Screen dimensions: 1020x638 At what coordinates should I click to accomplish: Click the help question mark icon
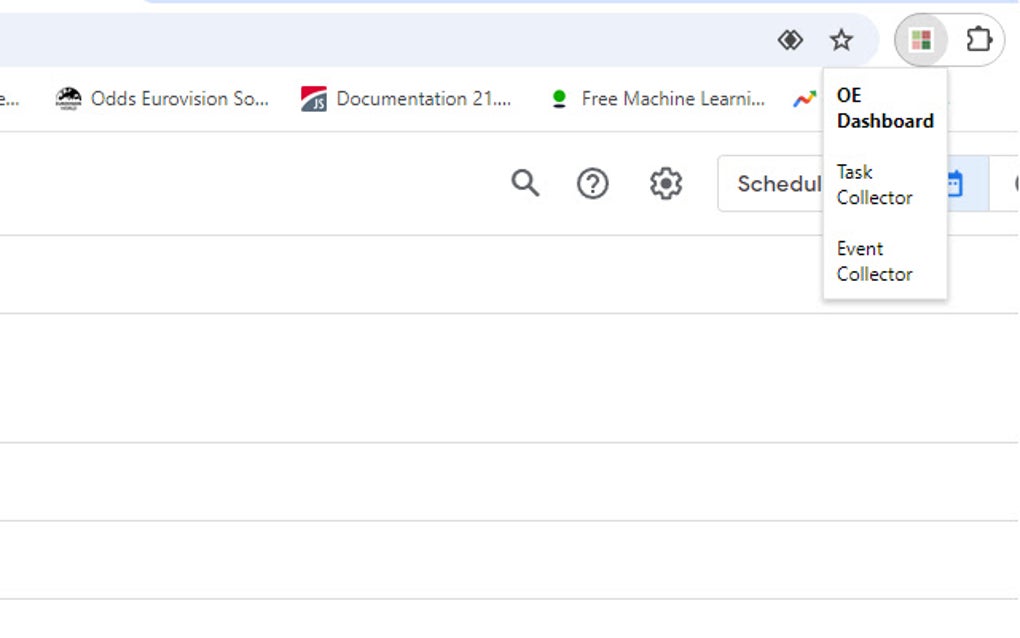[592, 183]
